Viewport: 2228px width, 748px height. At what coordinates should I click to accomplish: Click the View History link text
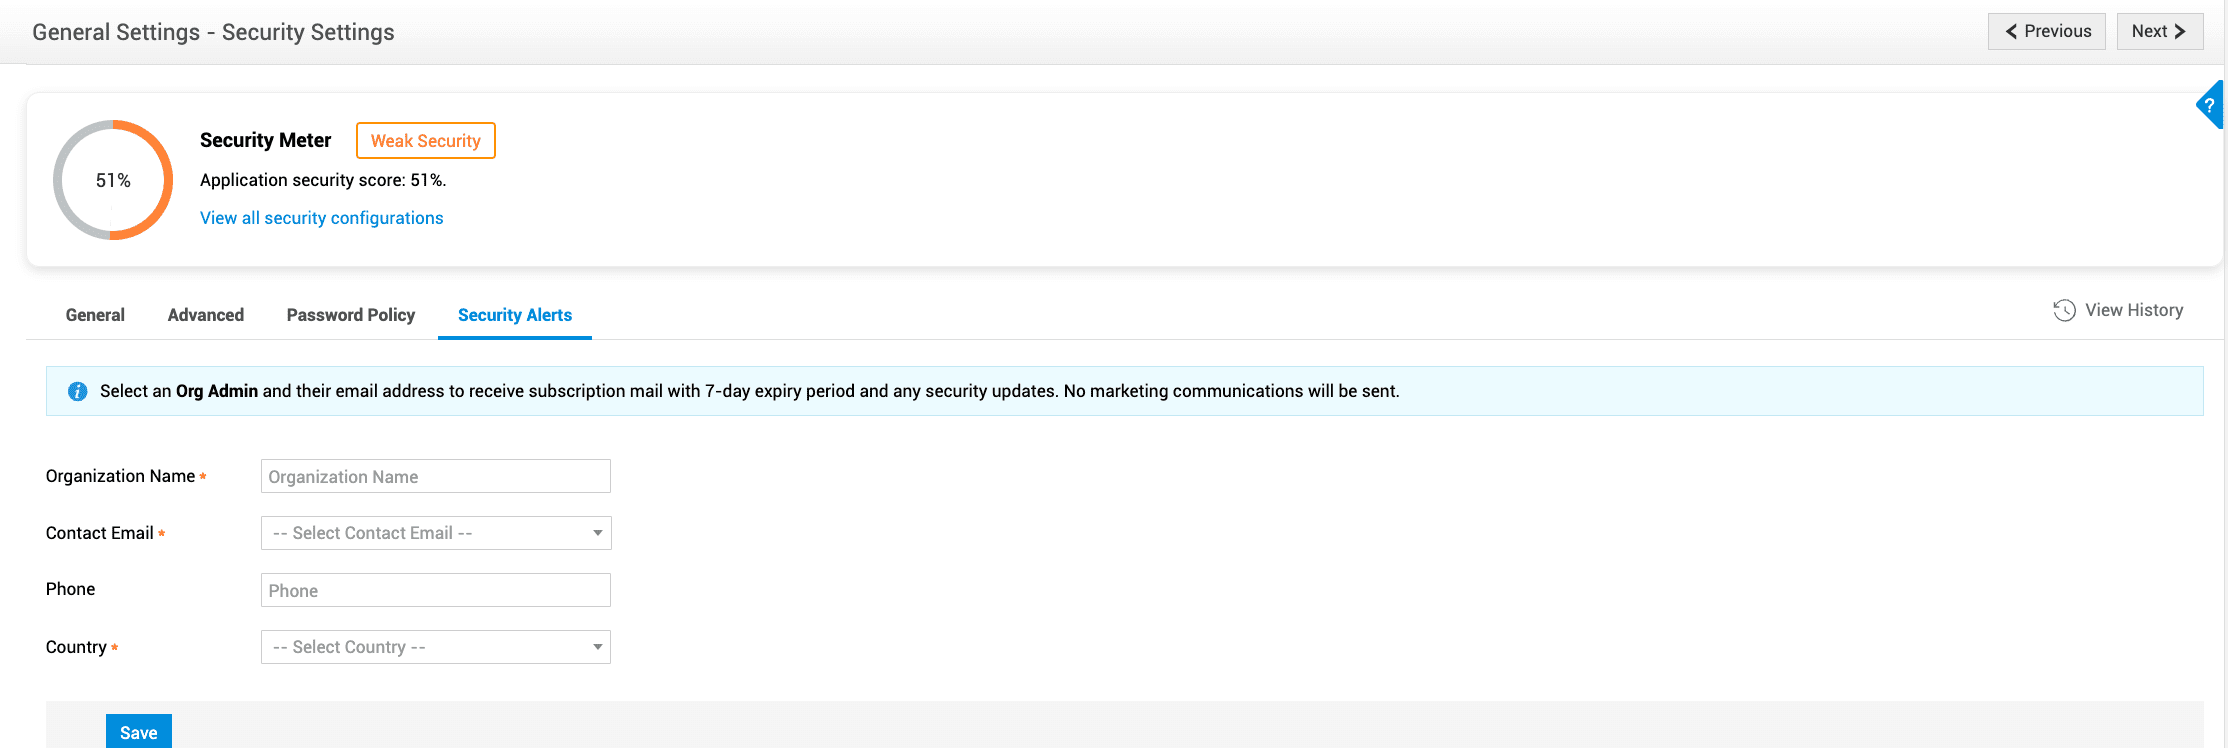point(2133,310)
